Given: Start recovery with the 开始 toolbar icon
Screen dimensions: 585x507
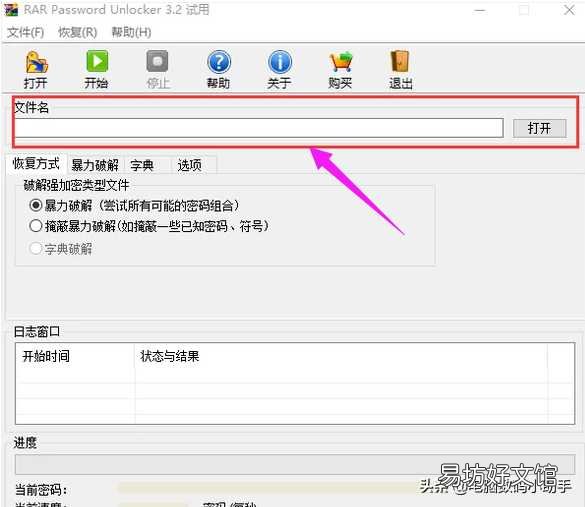Looking at the screenshot, I should [97, 70].
